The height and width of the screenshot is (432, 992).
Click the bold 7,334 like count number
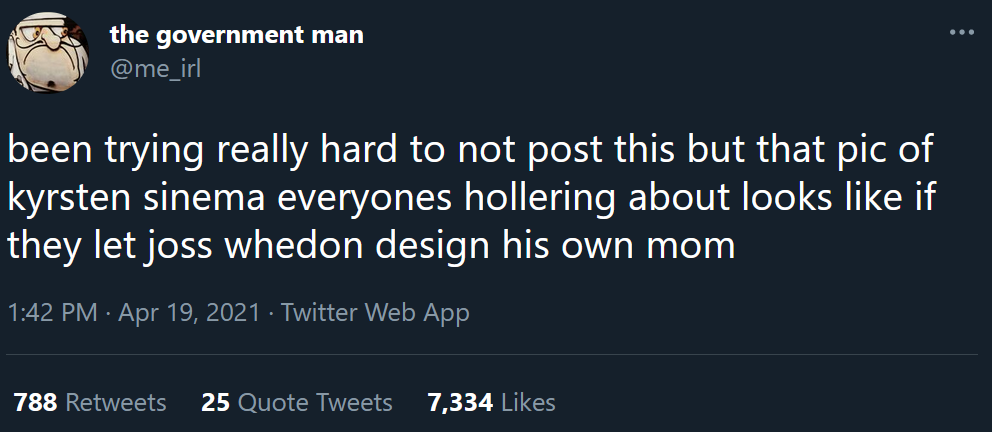(x=459, y=403)
